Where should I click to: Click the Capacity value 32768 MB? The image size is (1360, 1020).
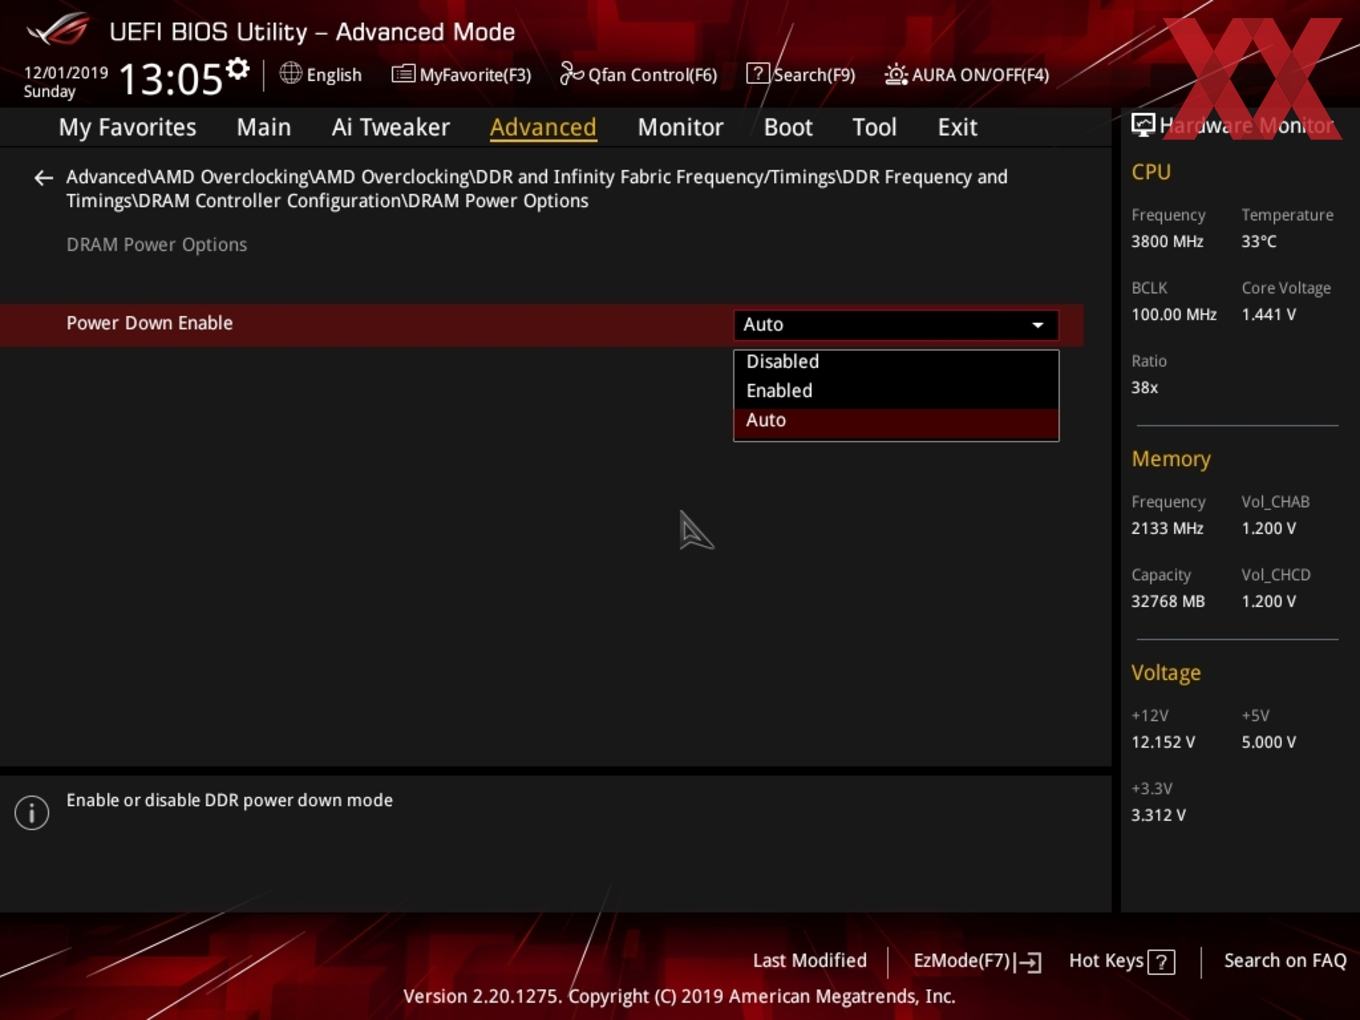coord(1168,602)
